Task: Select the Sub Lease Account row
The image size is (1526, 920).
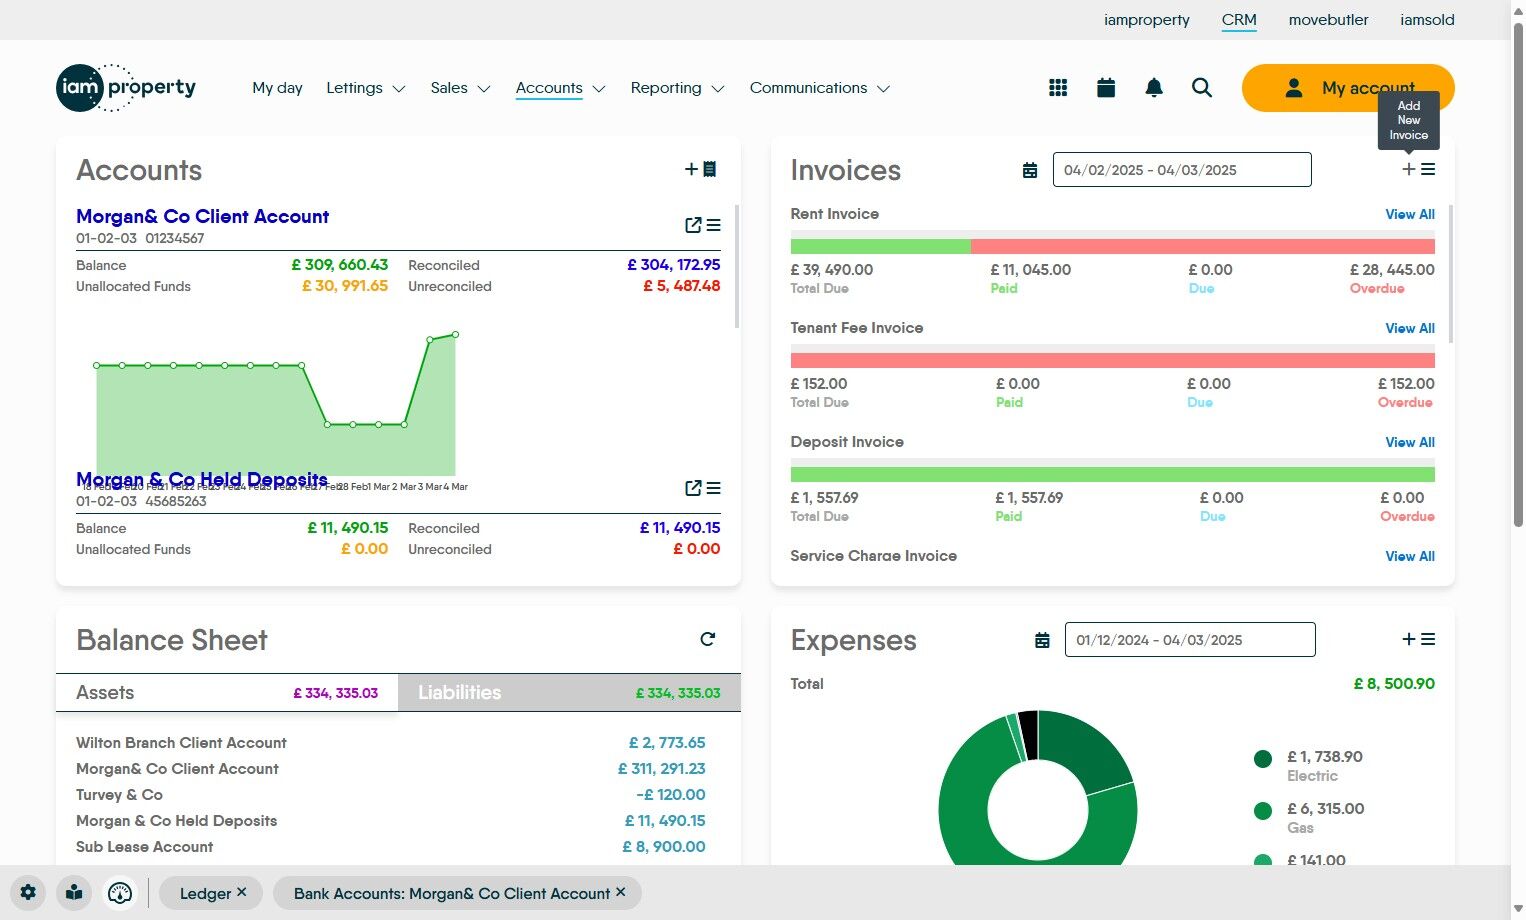Action: [x=390, y=847]
